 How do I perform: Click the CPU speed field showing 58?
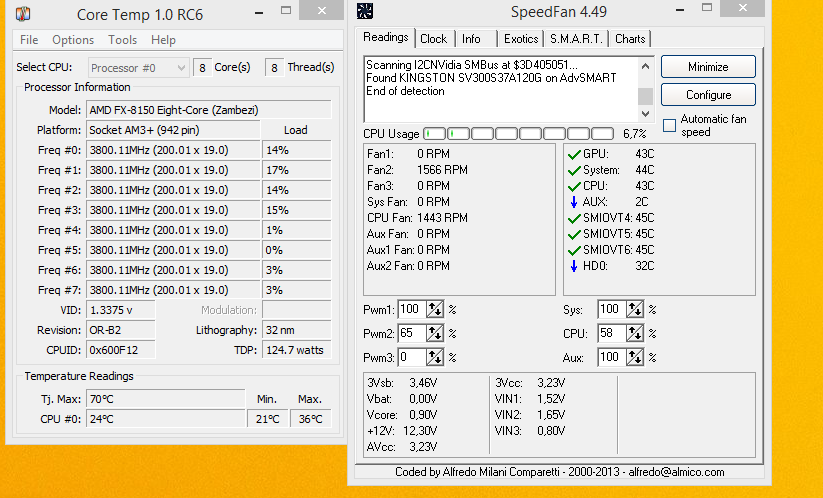(612, 333)
